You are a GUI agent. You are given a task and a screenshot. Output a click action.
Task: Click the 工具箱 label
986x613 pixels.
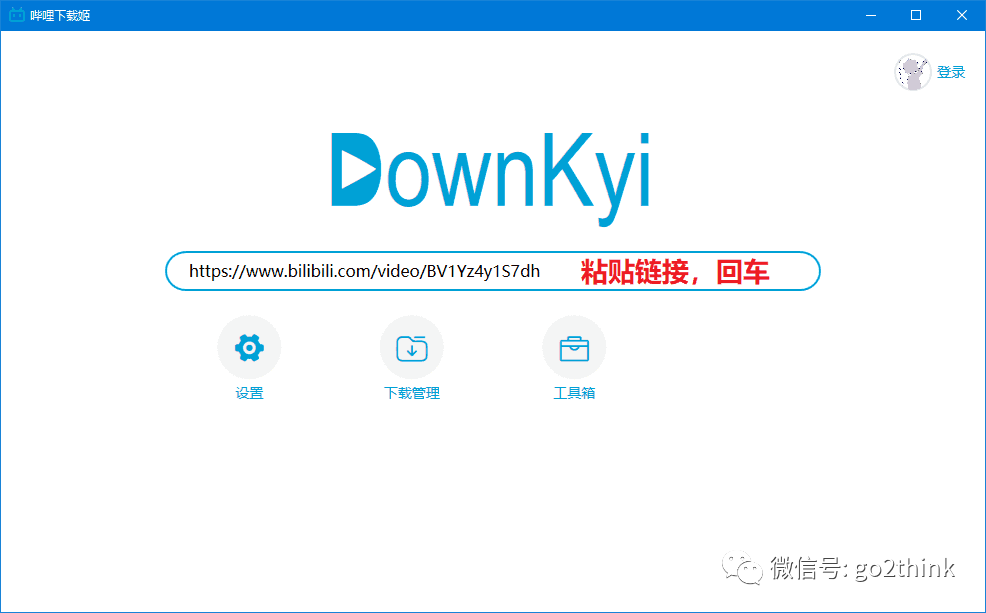point(574,393)
